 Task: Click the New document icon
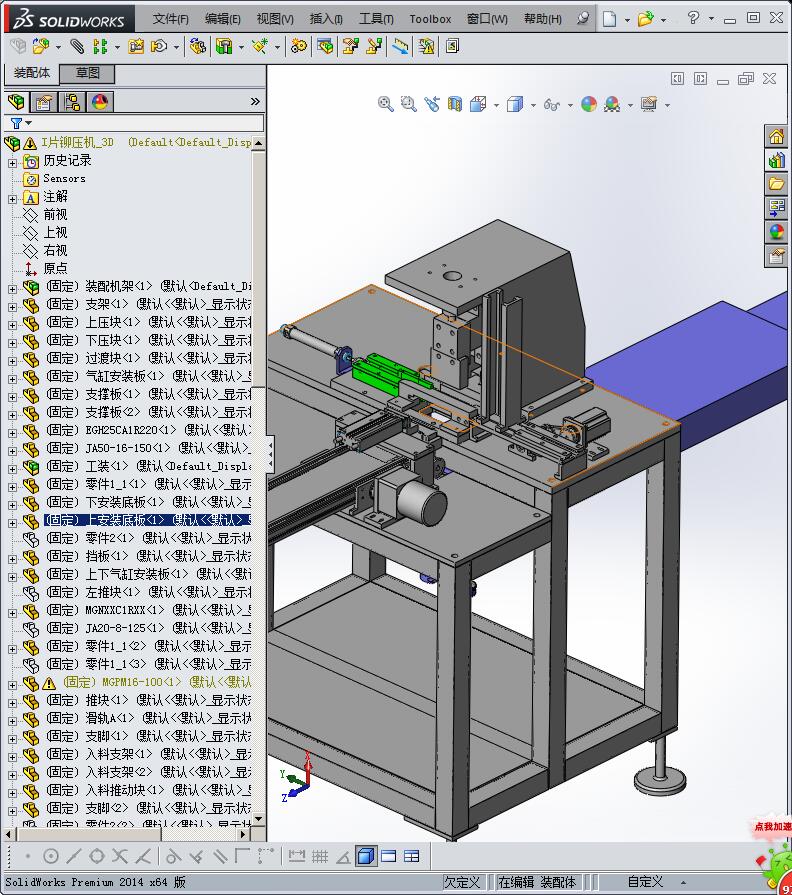point(609,19)
